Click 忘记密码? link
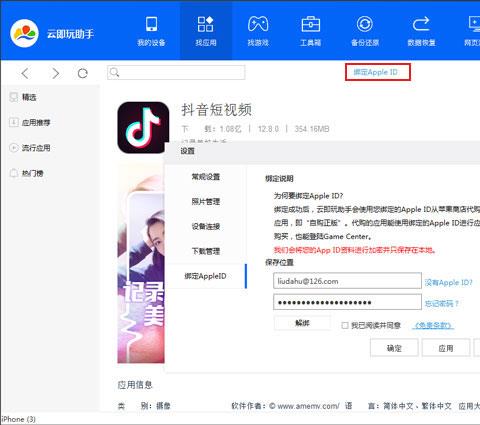This screenshot has width=480, height=425. tap(442, 303)
